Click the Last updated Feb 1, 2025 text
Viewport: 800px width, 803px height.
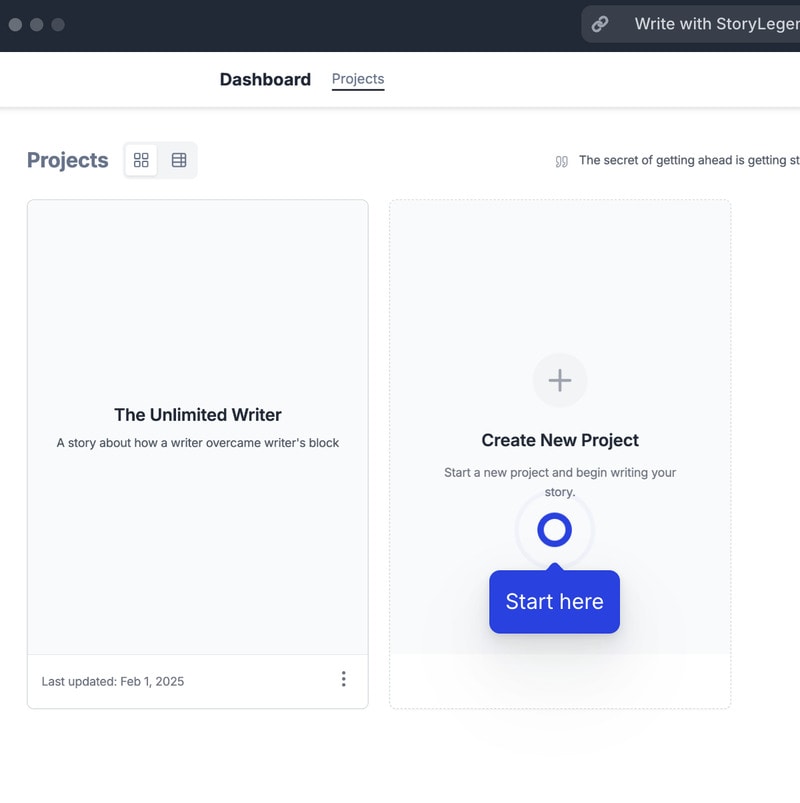pyautogui.click(x=113, y=681)
